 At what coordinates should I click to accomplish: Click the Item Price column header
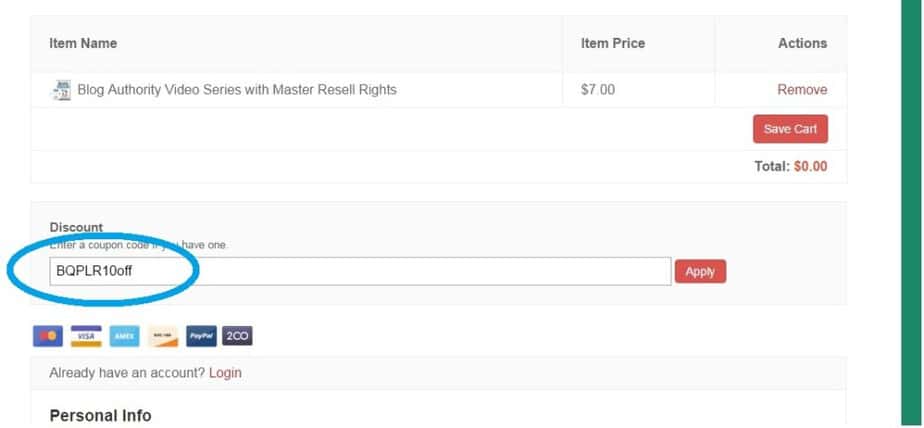613,43
